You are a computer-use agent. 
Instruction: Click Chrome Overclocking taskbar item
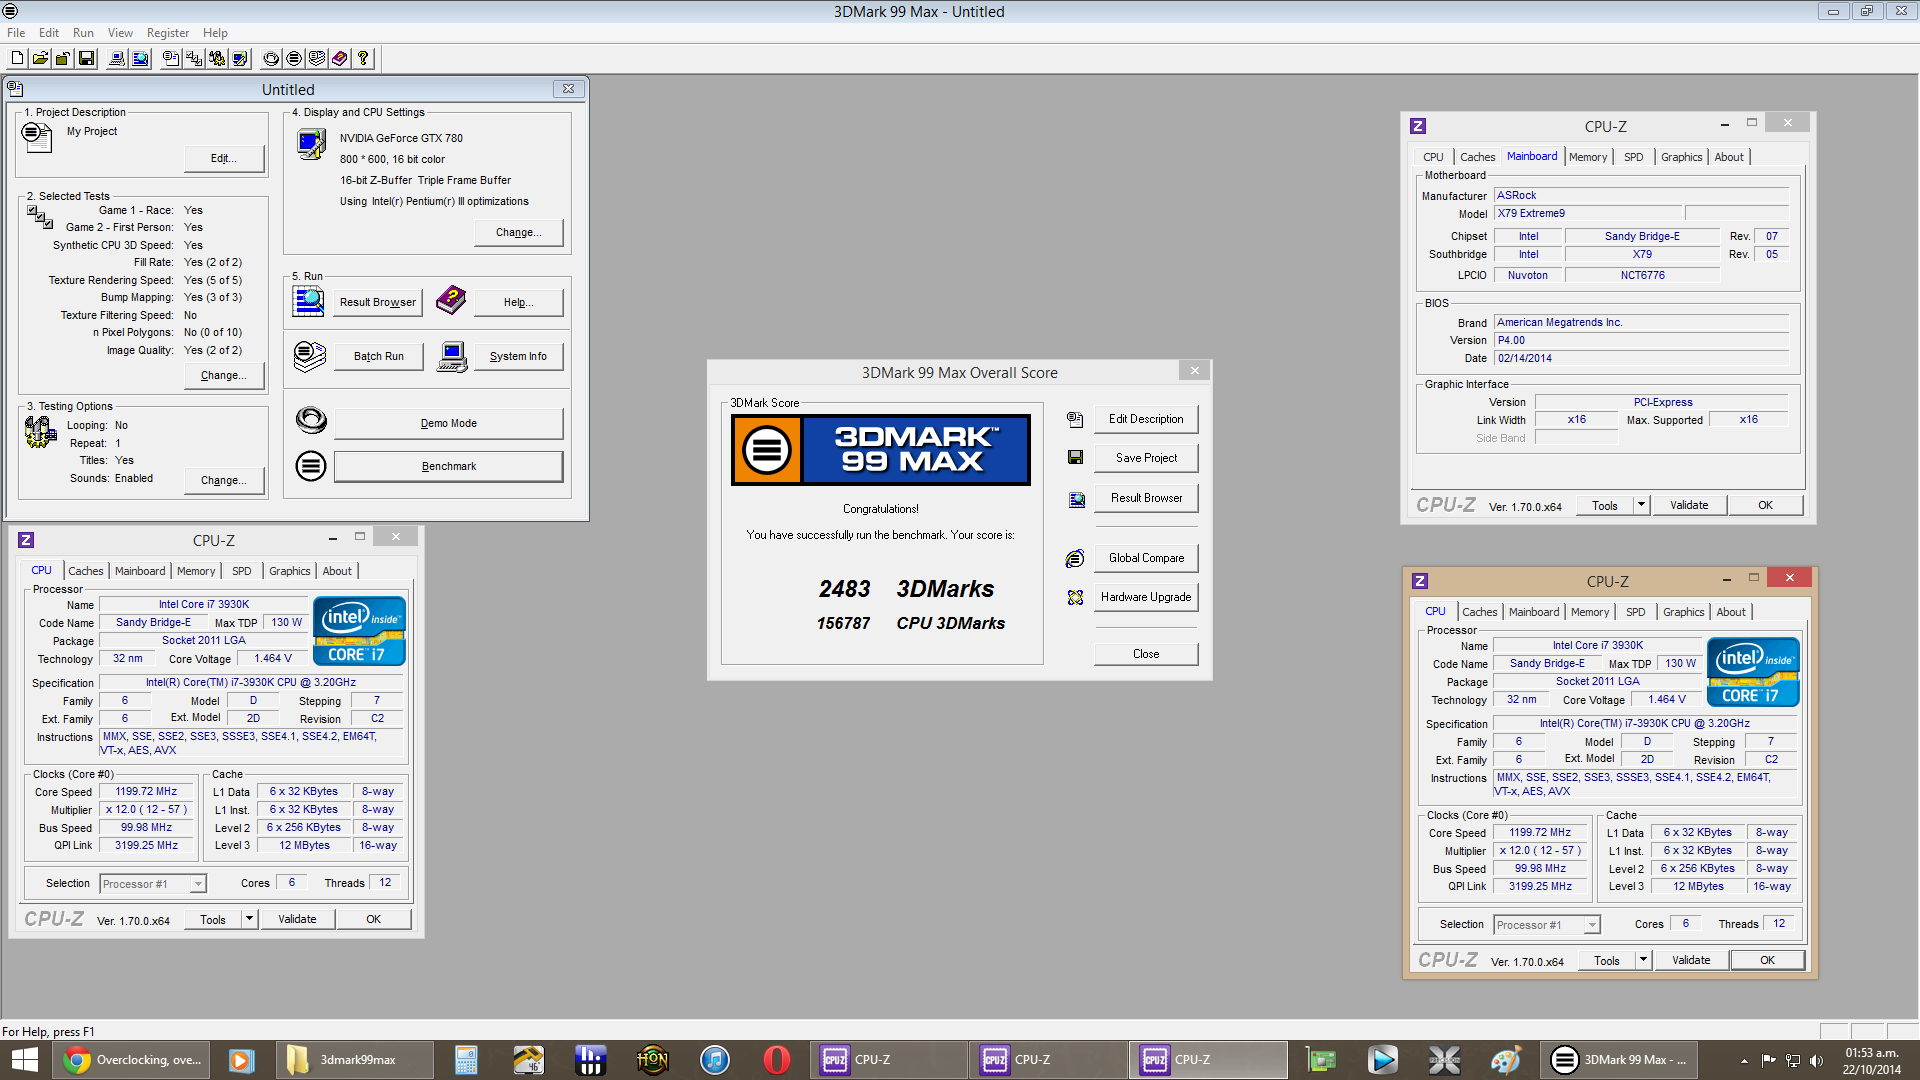(x=133, y=1060)
